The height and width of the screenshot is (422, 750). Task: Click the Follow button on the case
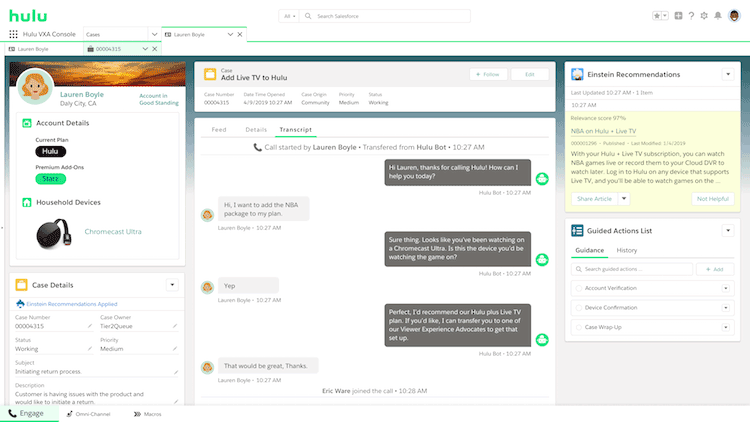489,74
